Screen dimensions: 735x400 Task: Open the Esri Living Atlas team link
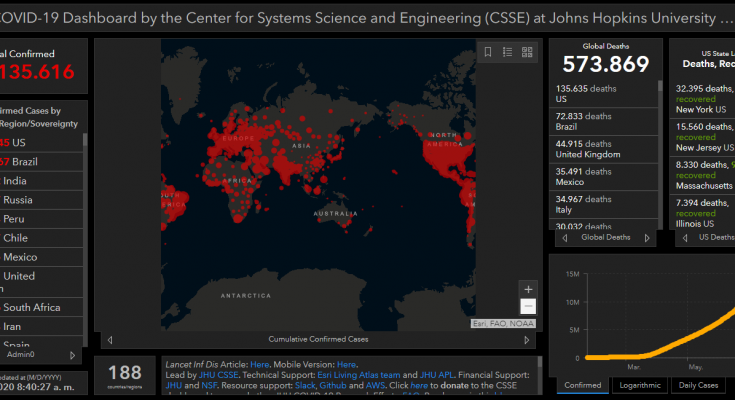pyautogui.click(x=359, y=375)
